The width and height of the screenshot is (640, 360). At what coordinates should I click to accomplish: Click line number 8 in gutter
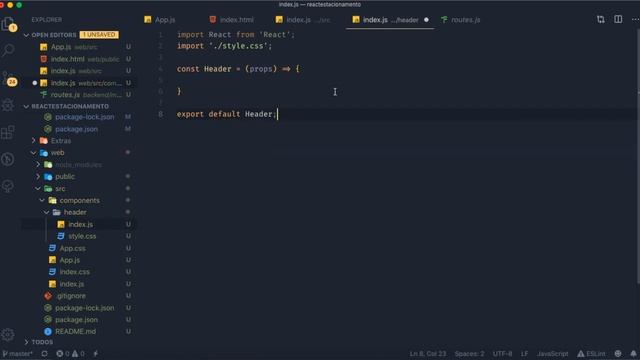click(160, 114)
